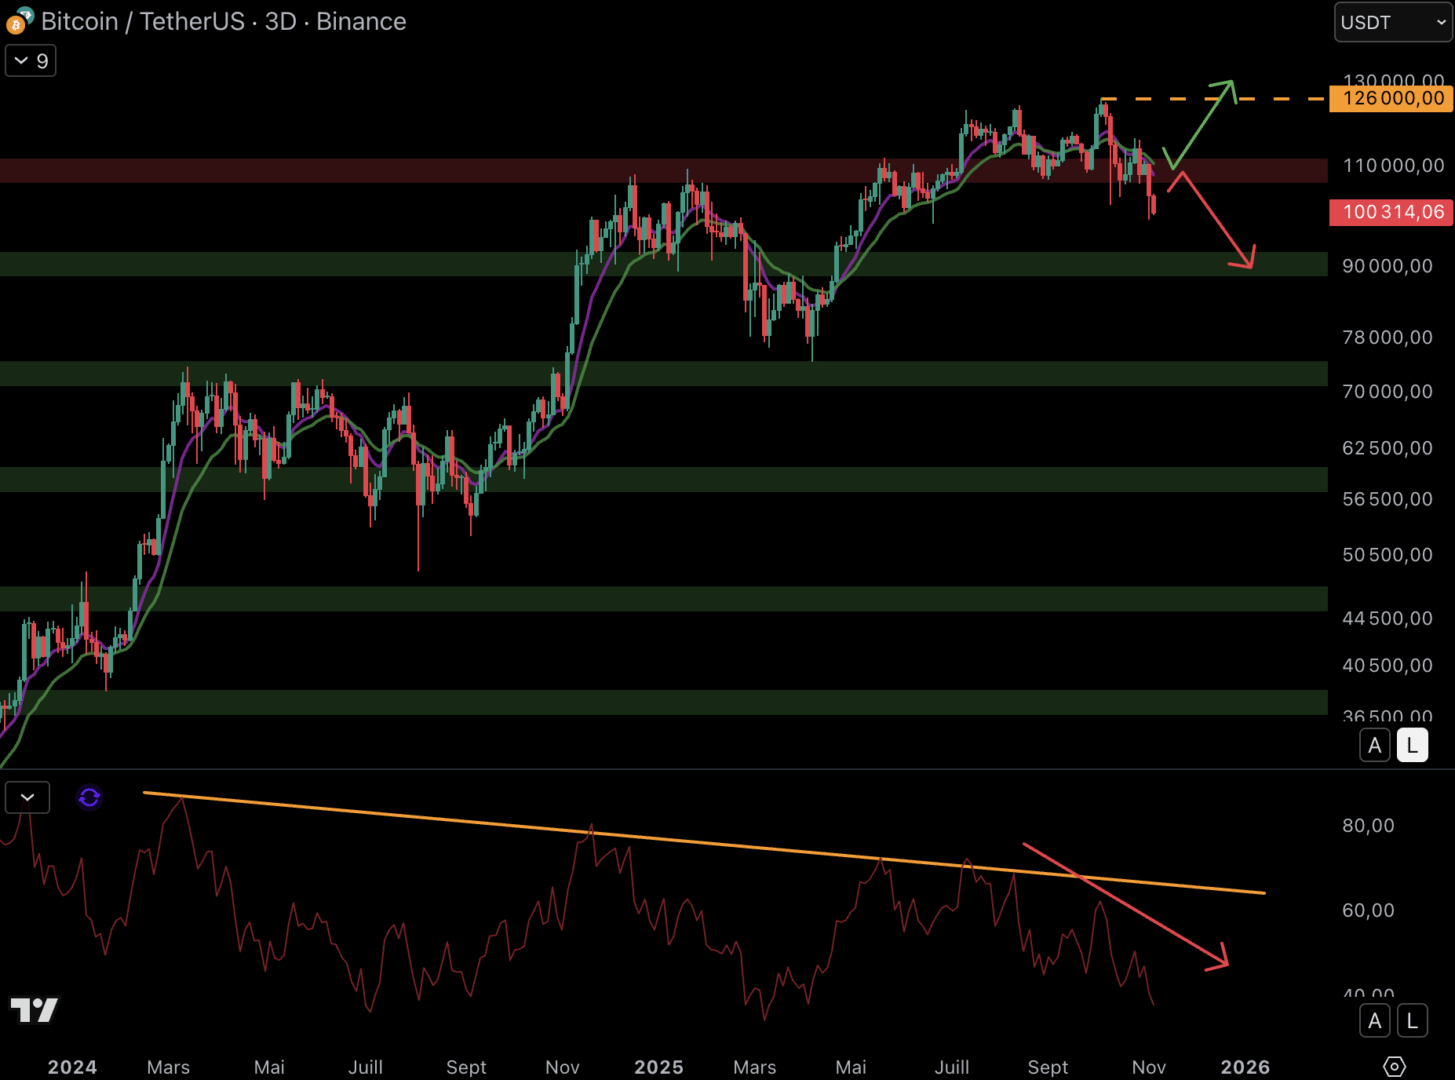Click the orange 126 000,00 price label
Viewport: 1455px width, 1080px height.
point(1392,98)
